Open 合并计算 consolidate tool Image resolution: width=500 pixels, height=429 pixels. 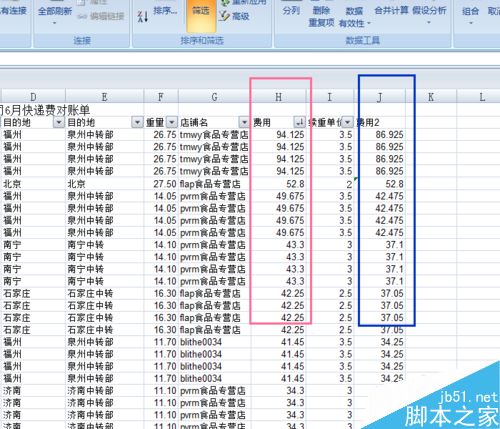coord(391,11)
